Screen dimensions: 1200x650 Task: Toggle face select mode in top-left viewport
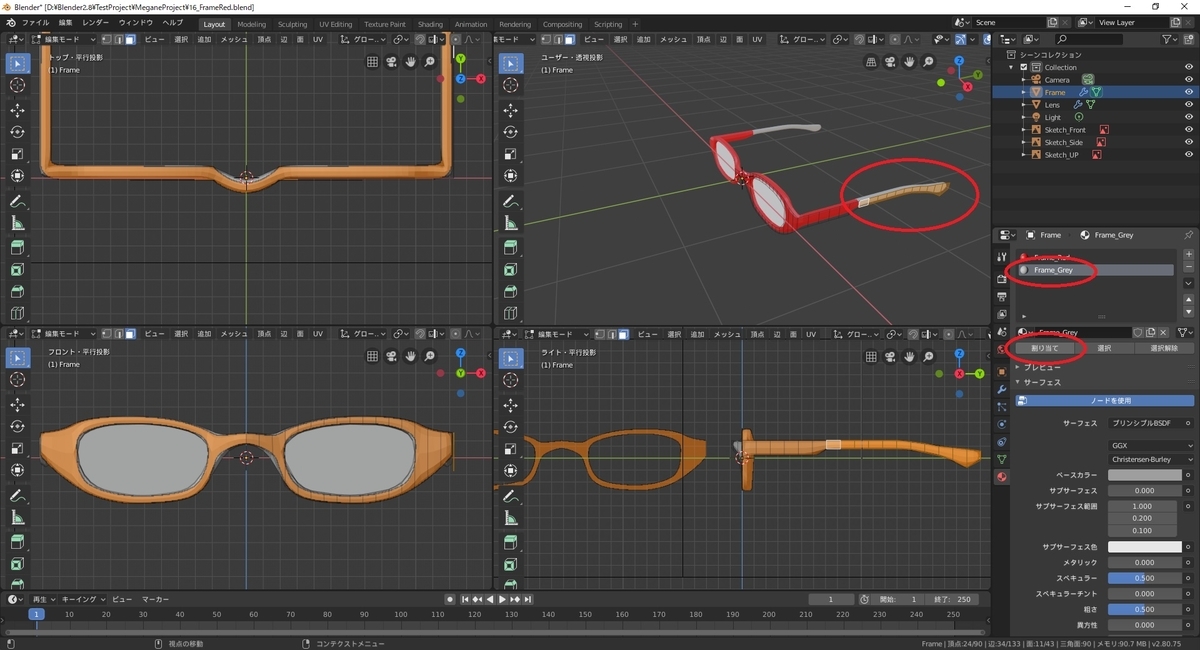[131, 39]
